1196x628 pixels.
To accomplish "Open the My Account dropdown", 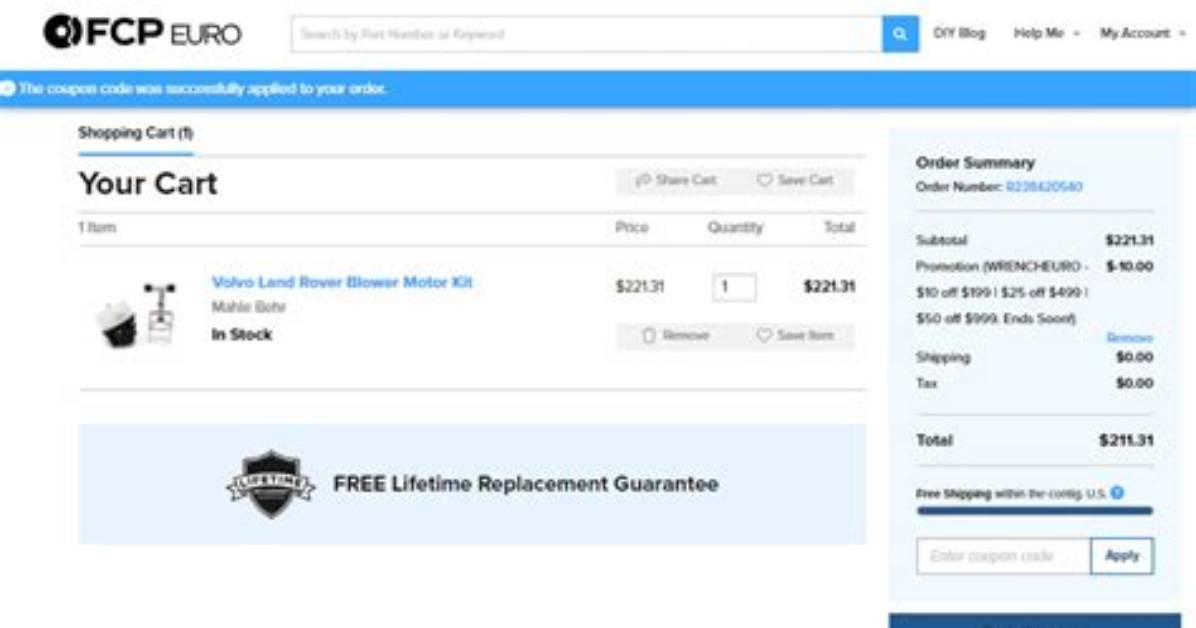I will click(x=1142, y=33).
